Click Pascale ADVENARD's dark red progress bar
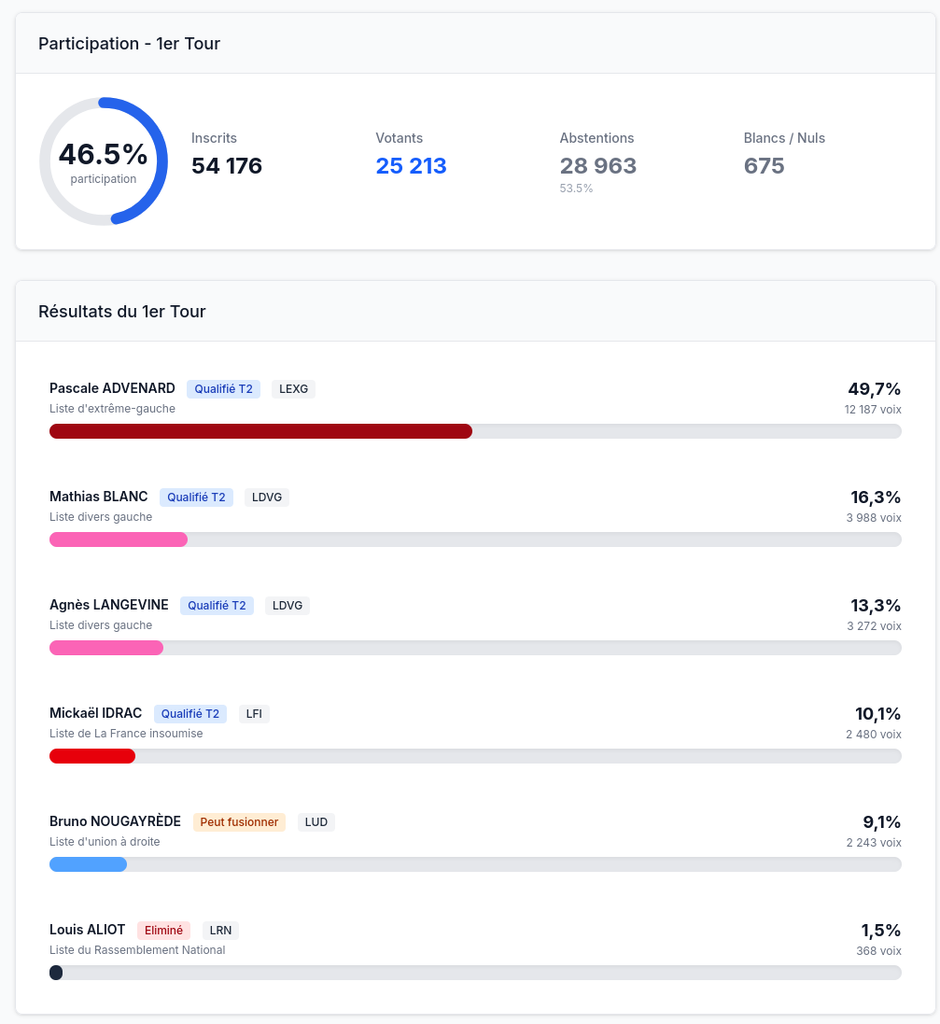Screen dimensions: 940x1024 [x=260, y=431]
